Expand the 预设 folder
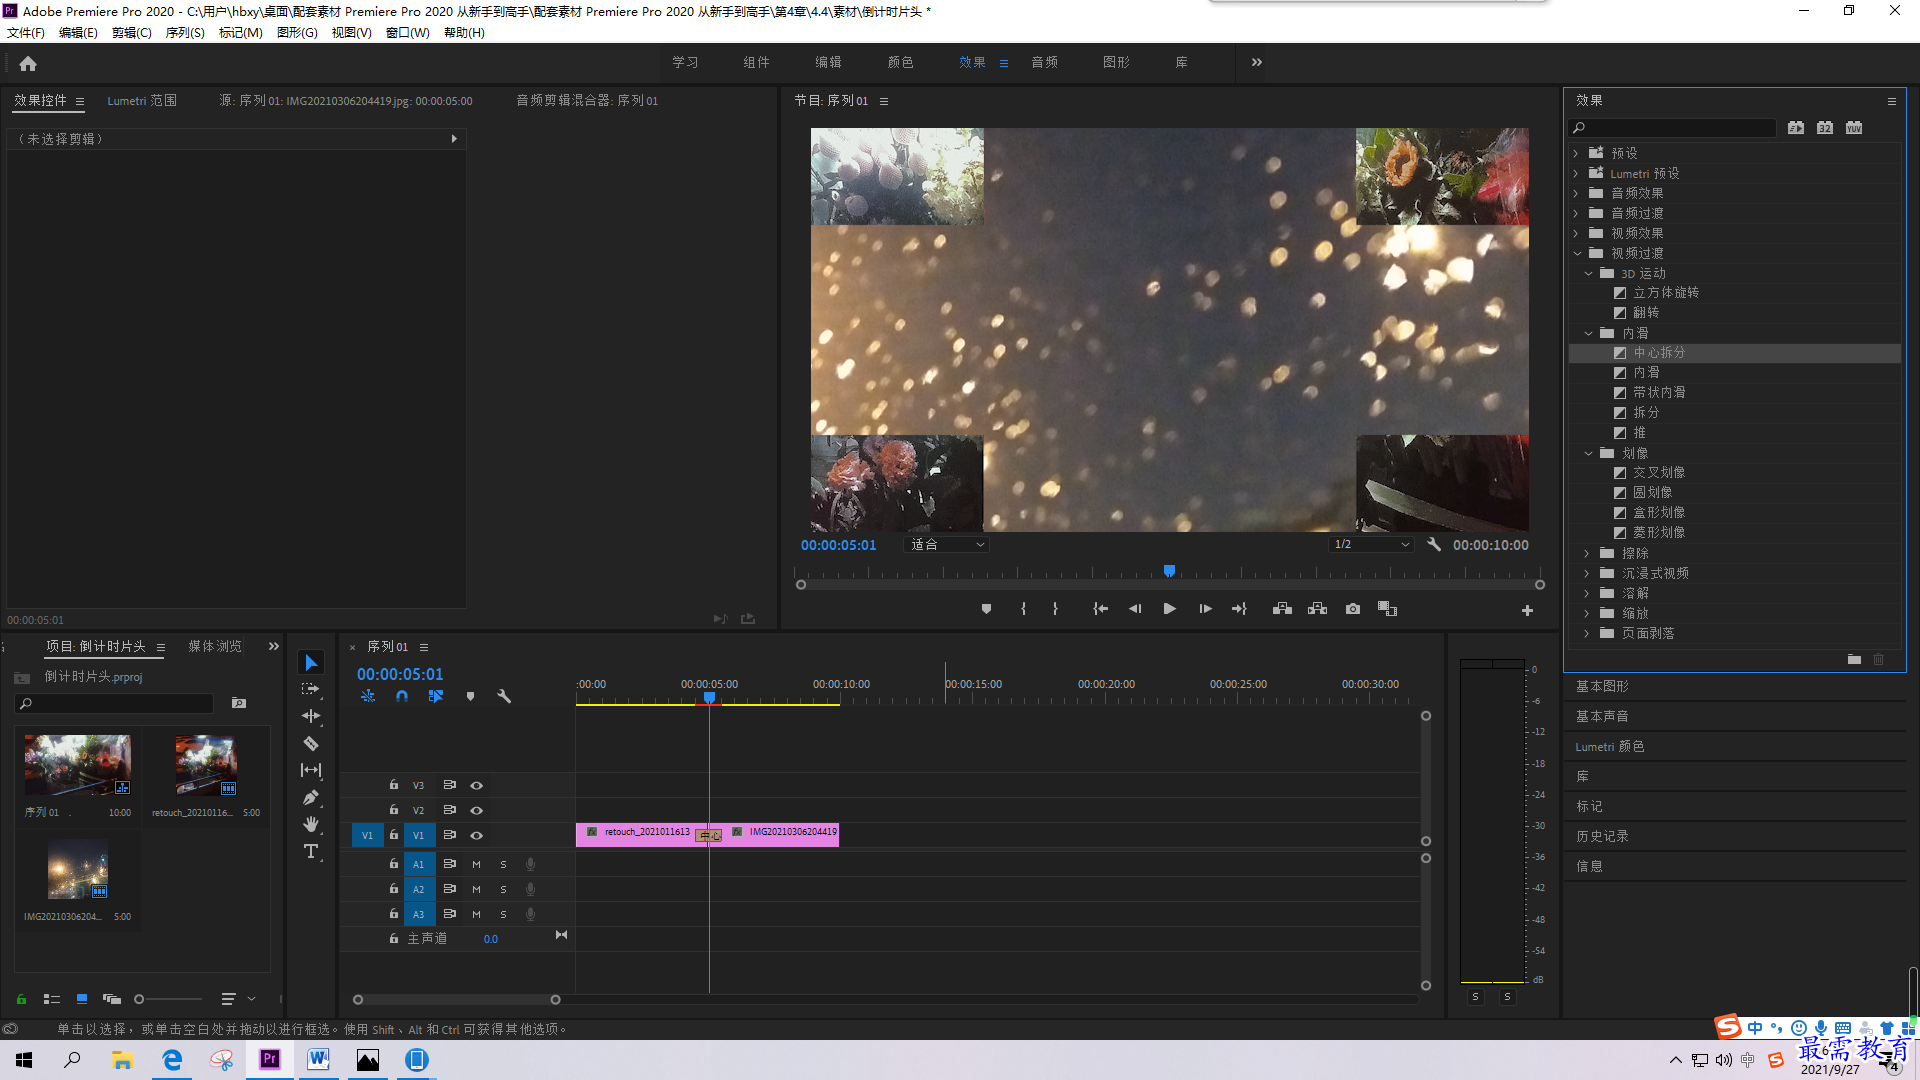Image resolution: width=1920 pixels, height=1080 pixels. [x=1576, y=154]
